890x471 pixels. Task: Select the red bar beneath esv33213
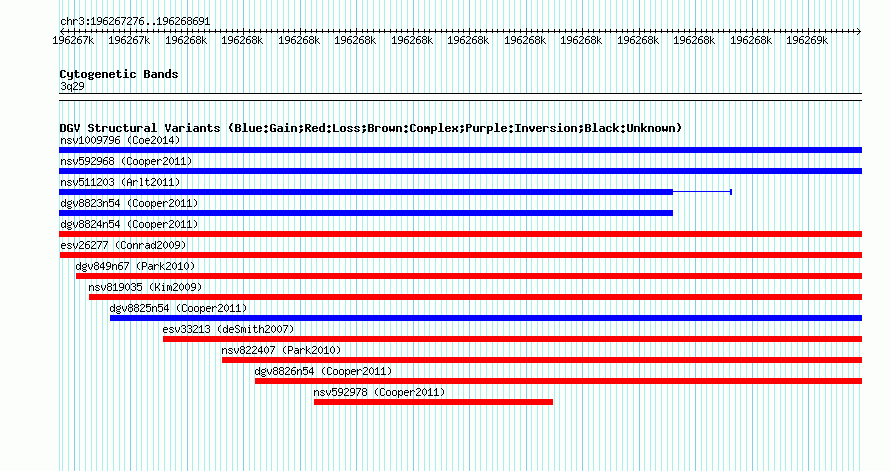tap(513, 339)
